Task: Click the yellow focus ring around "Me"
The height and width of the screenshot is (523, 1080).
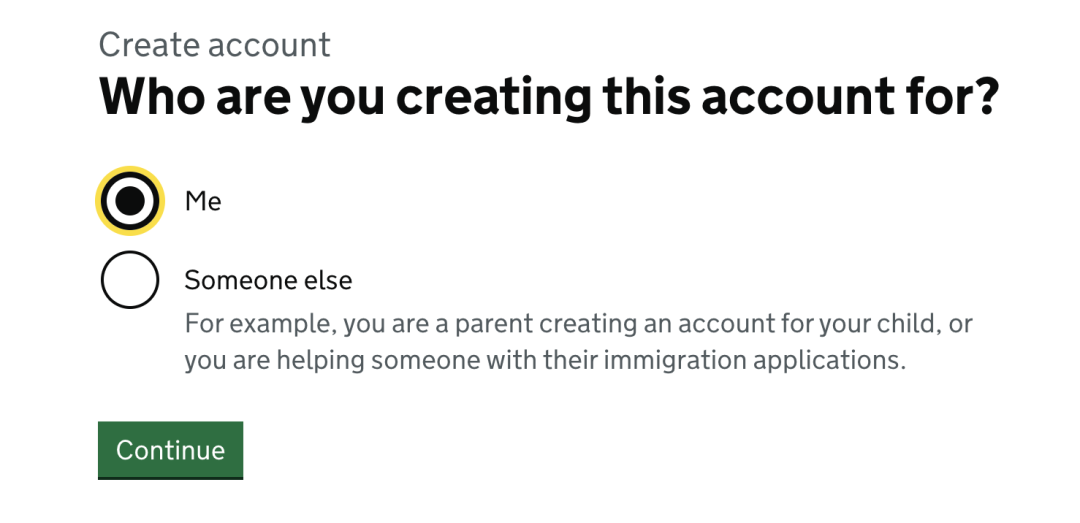Action: 101,201
